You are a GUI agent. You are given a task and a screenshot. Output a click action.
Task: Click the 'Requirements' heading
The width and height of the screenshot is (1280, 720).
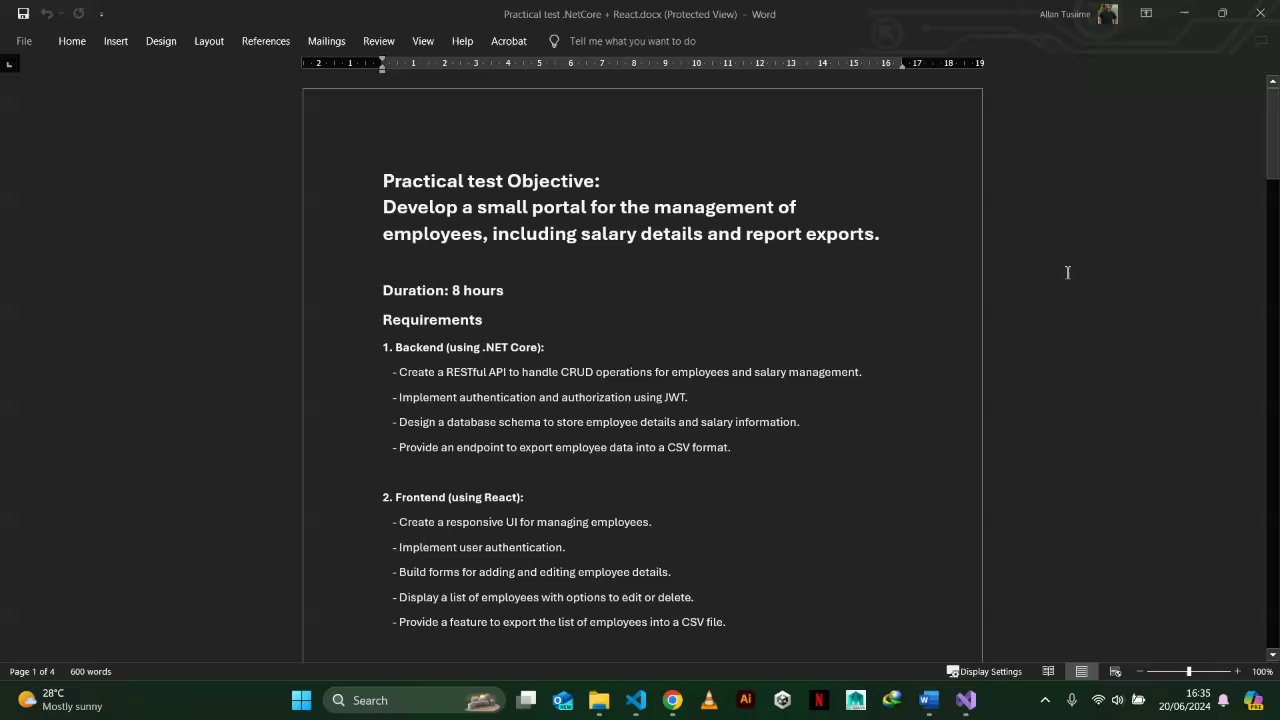(x=432, y=320)
